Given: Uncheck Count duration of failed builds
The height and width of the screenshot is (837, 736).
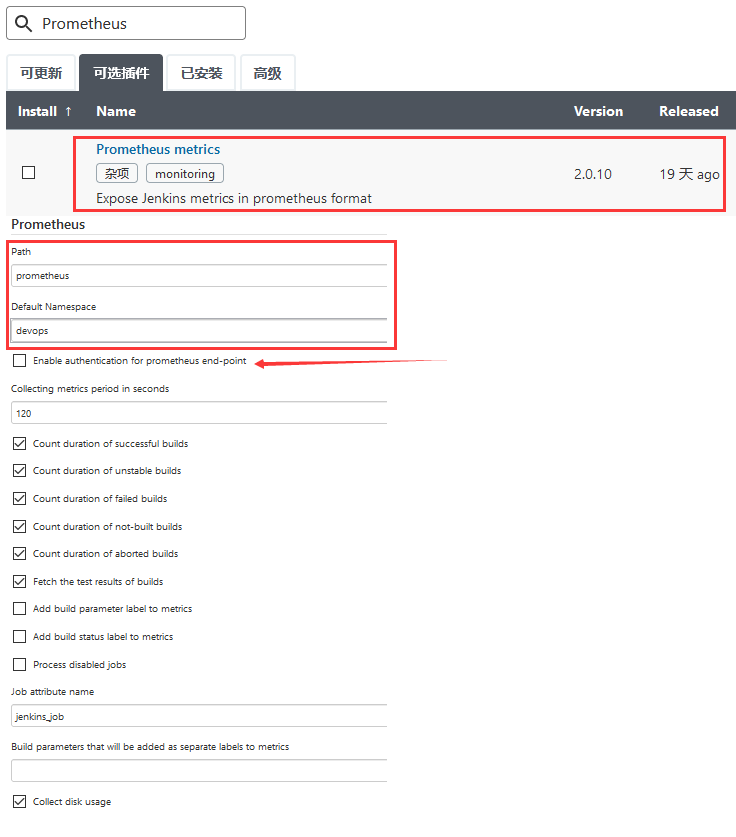Looking at the screenshot, I should tap(20, 499).
